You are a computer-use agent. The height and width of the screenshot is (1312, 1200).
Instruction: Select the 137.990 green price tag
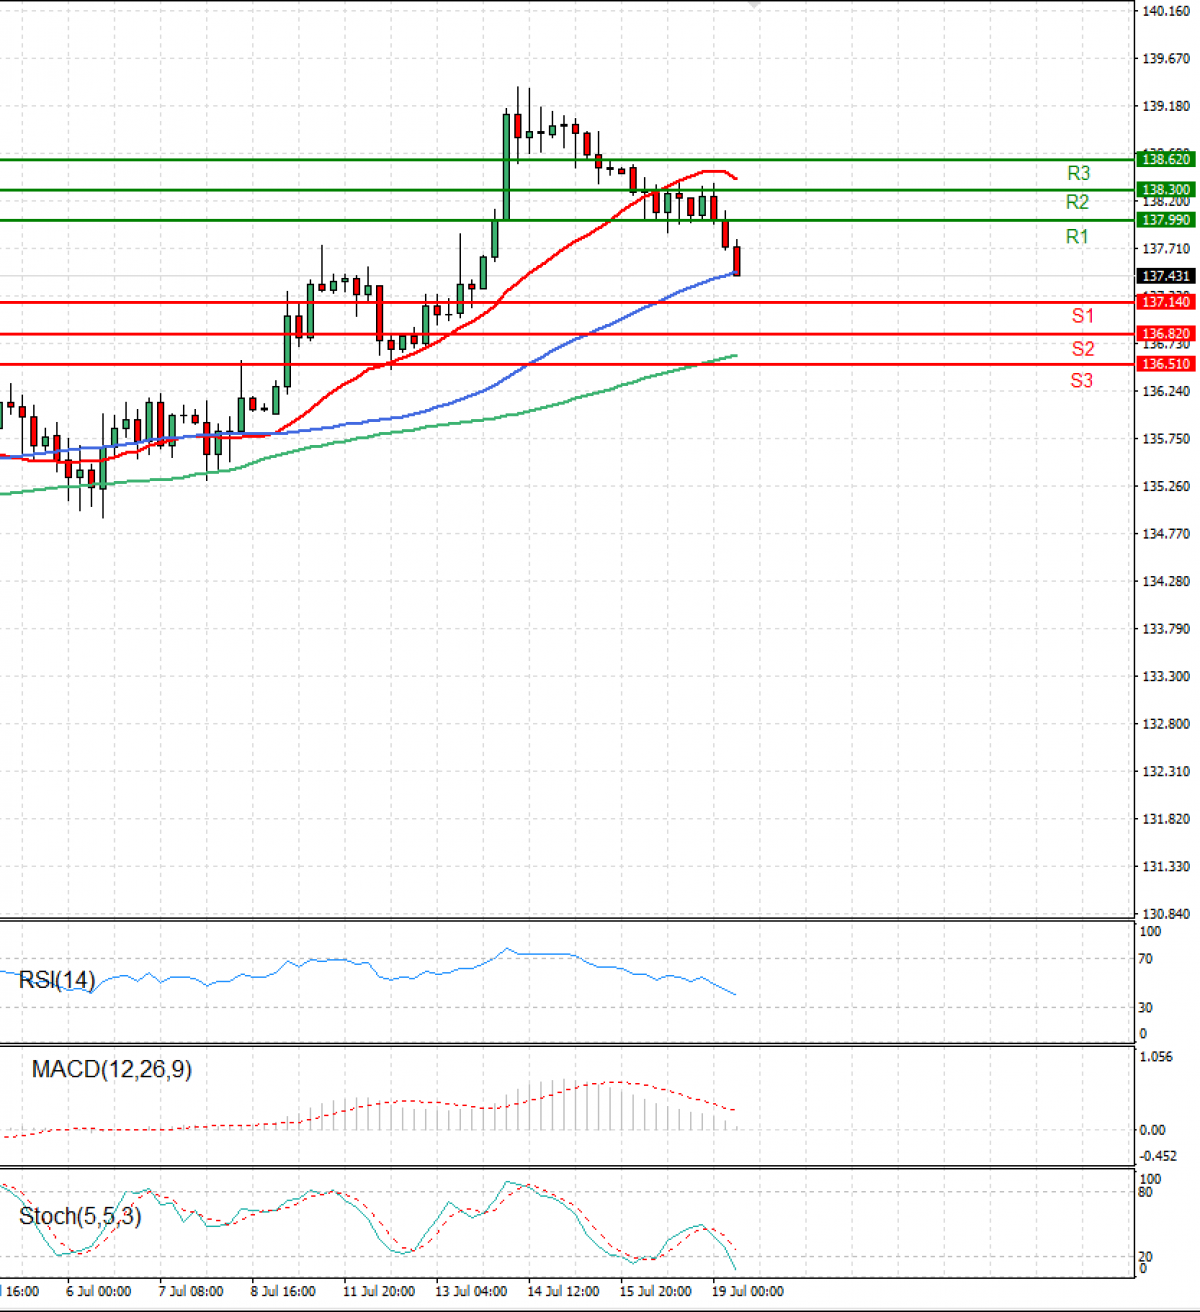coord(1166,220)
